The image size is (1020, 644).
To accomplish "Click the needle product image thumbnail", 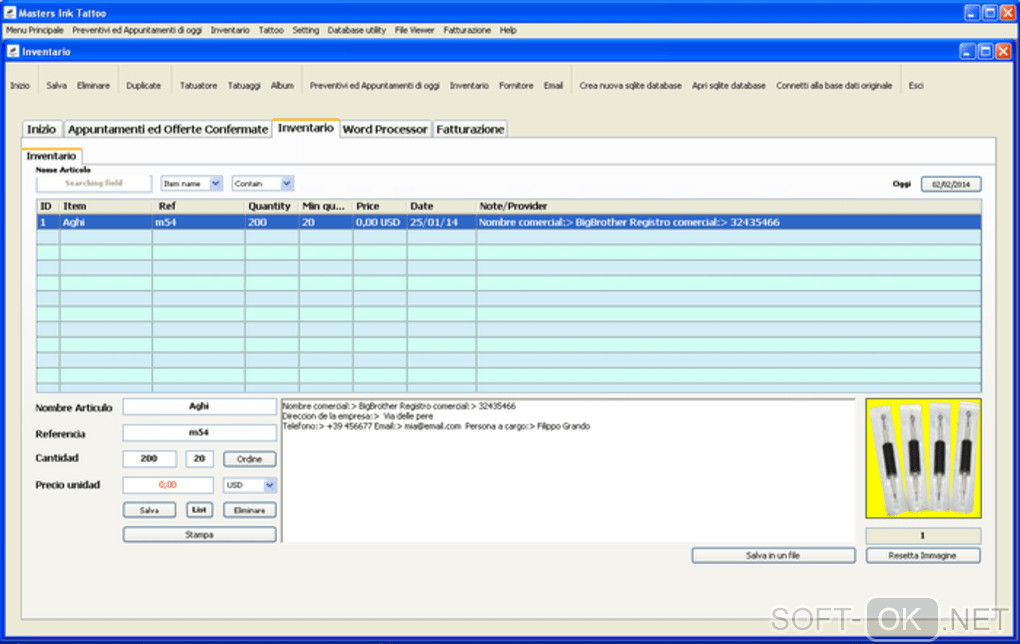I will 923,458.
